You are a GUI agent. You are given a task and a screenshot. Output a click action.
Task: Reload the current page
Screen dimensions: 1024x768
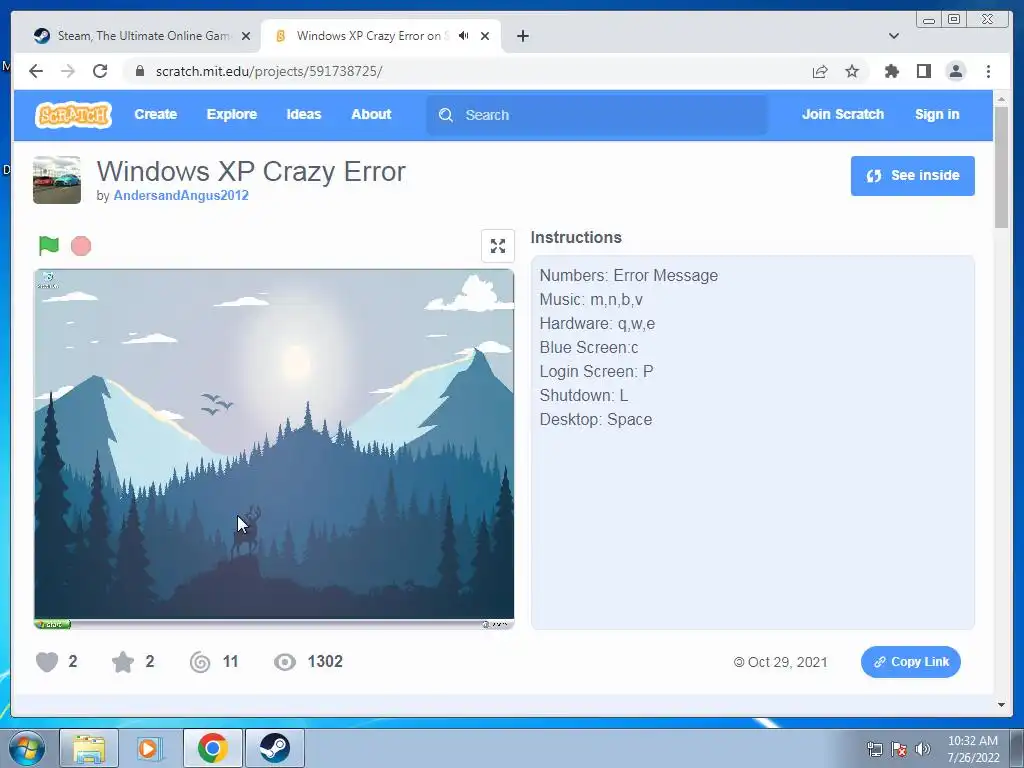100,71
